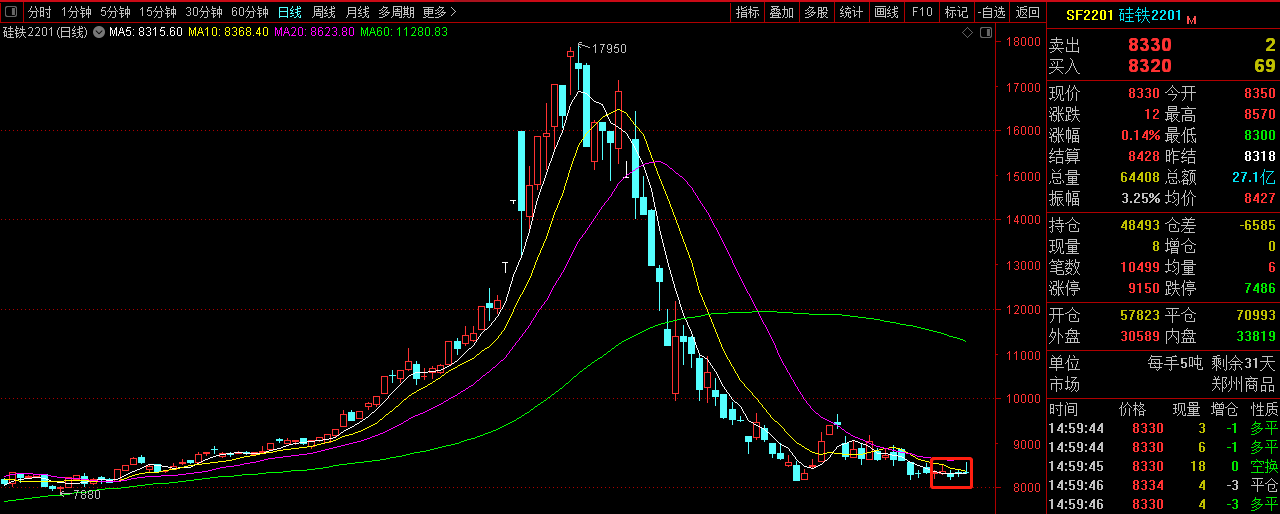Open the 画线 drawing tools
The height and width of the screenshot is (514, 1280).
(886, 12)
